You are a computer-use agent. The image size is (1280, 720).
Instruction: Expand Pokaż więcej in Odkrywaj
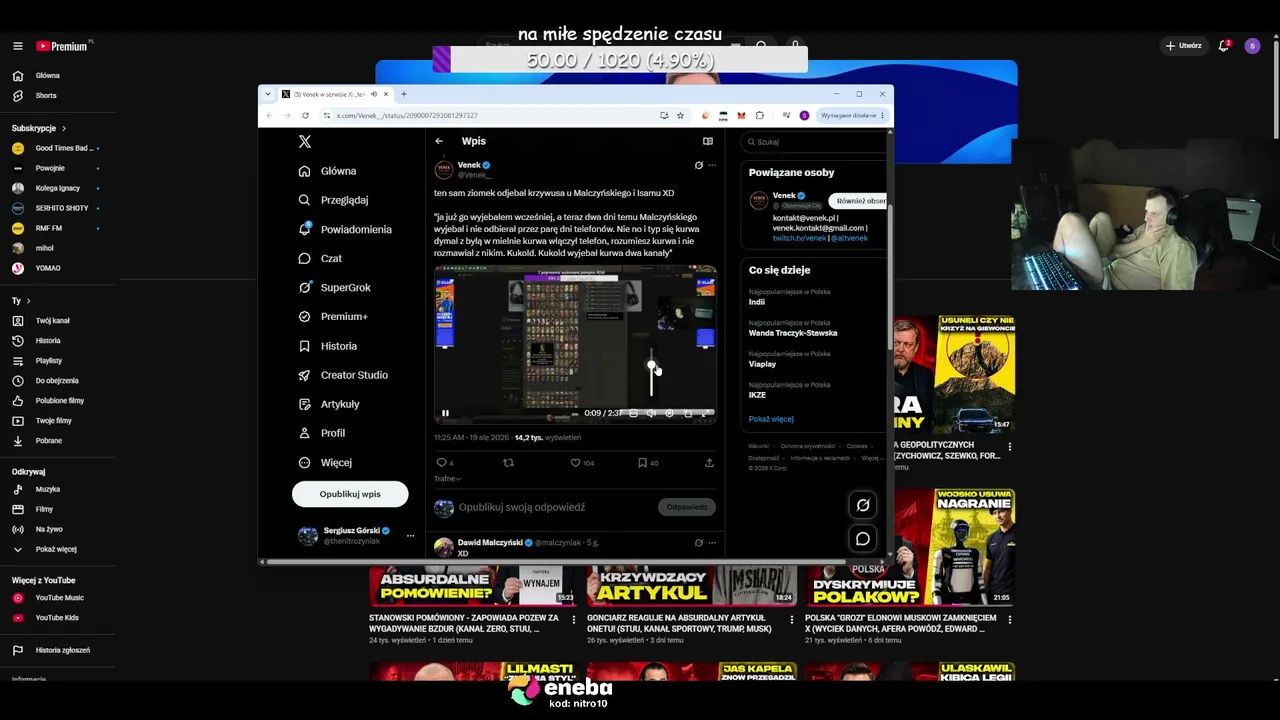47,549
